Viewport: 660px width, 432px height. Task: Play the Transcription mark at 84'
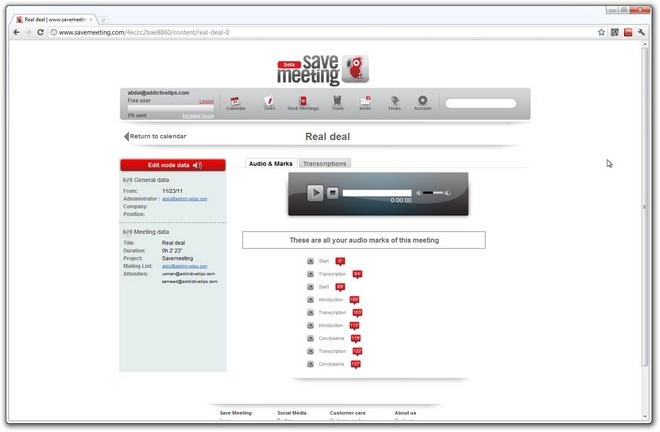pos(310,274)
